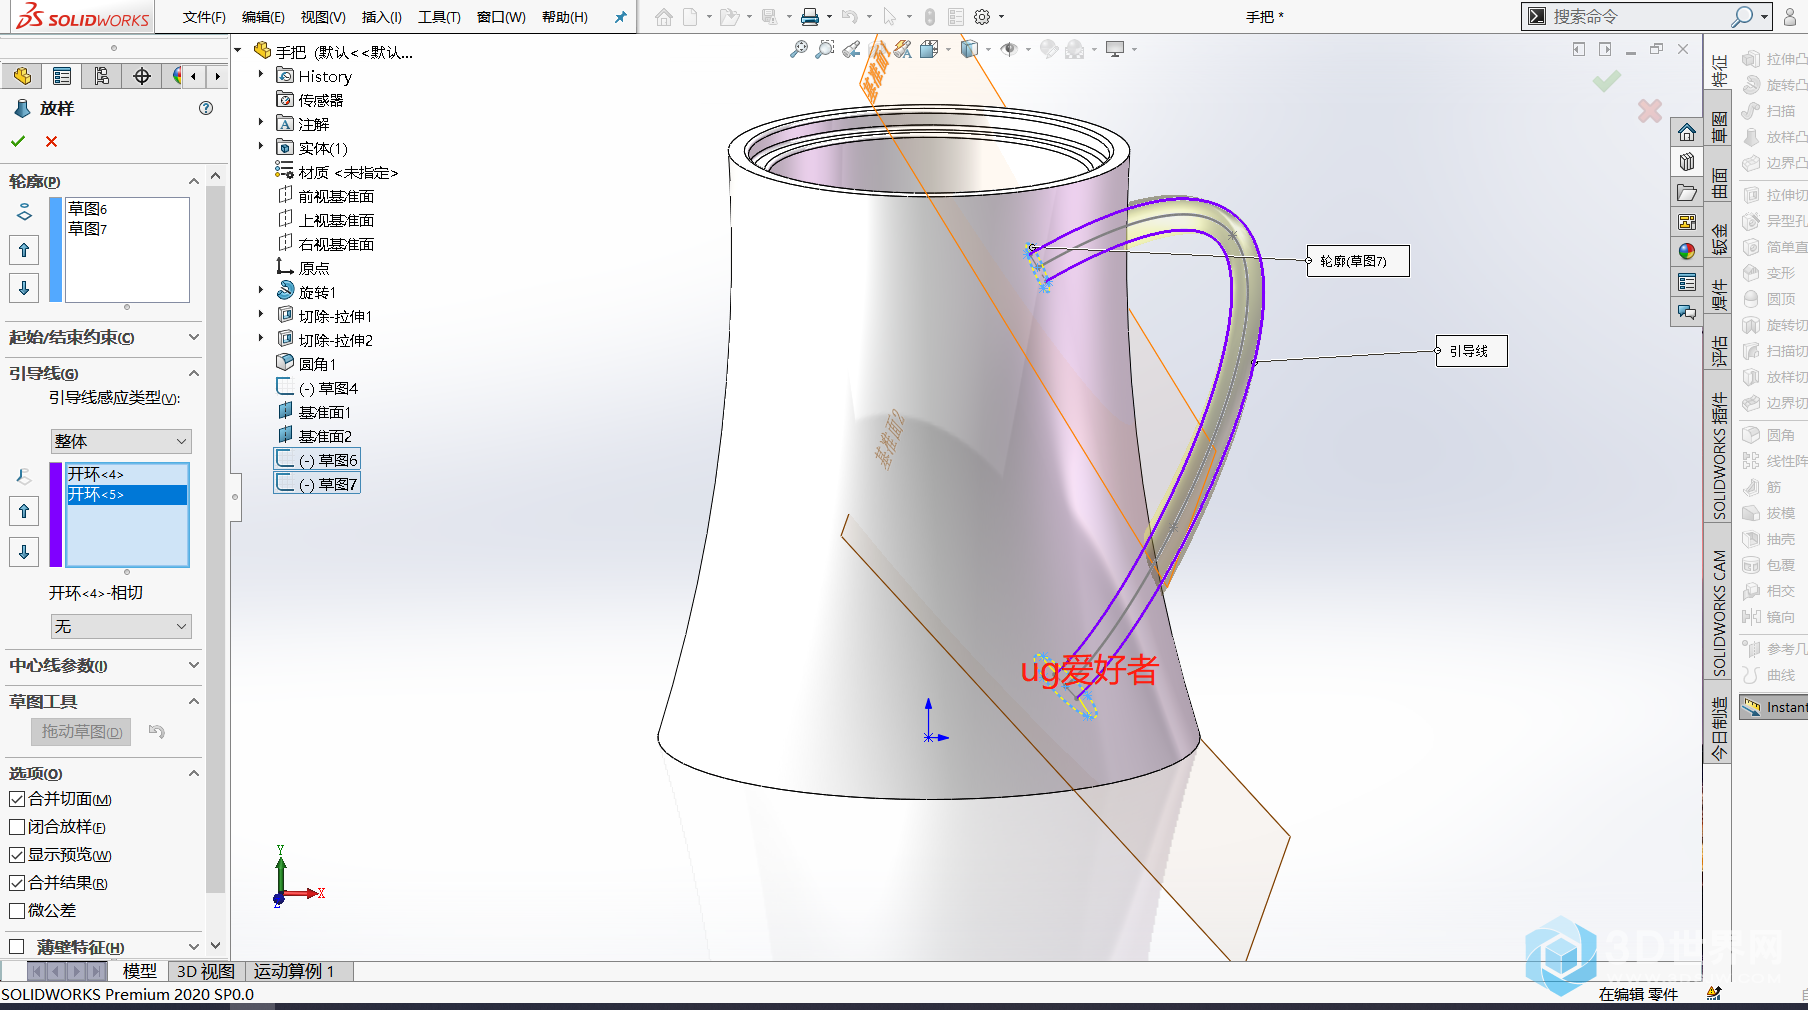Open the 开环<4>-相切 dropdown showing 无

click(x=121, y=626)
